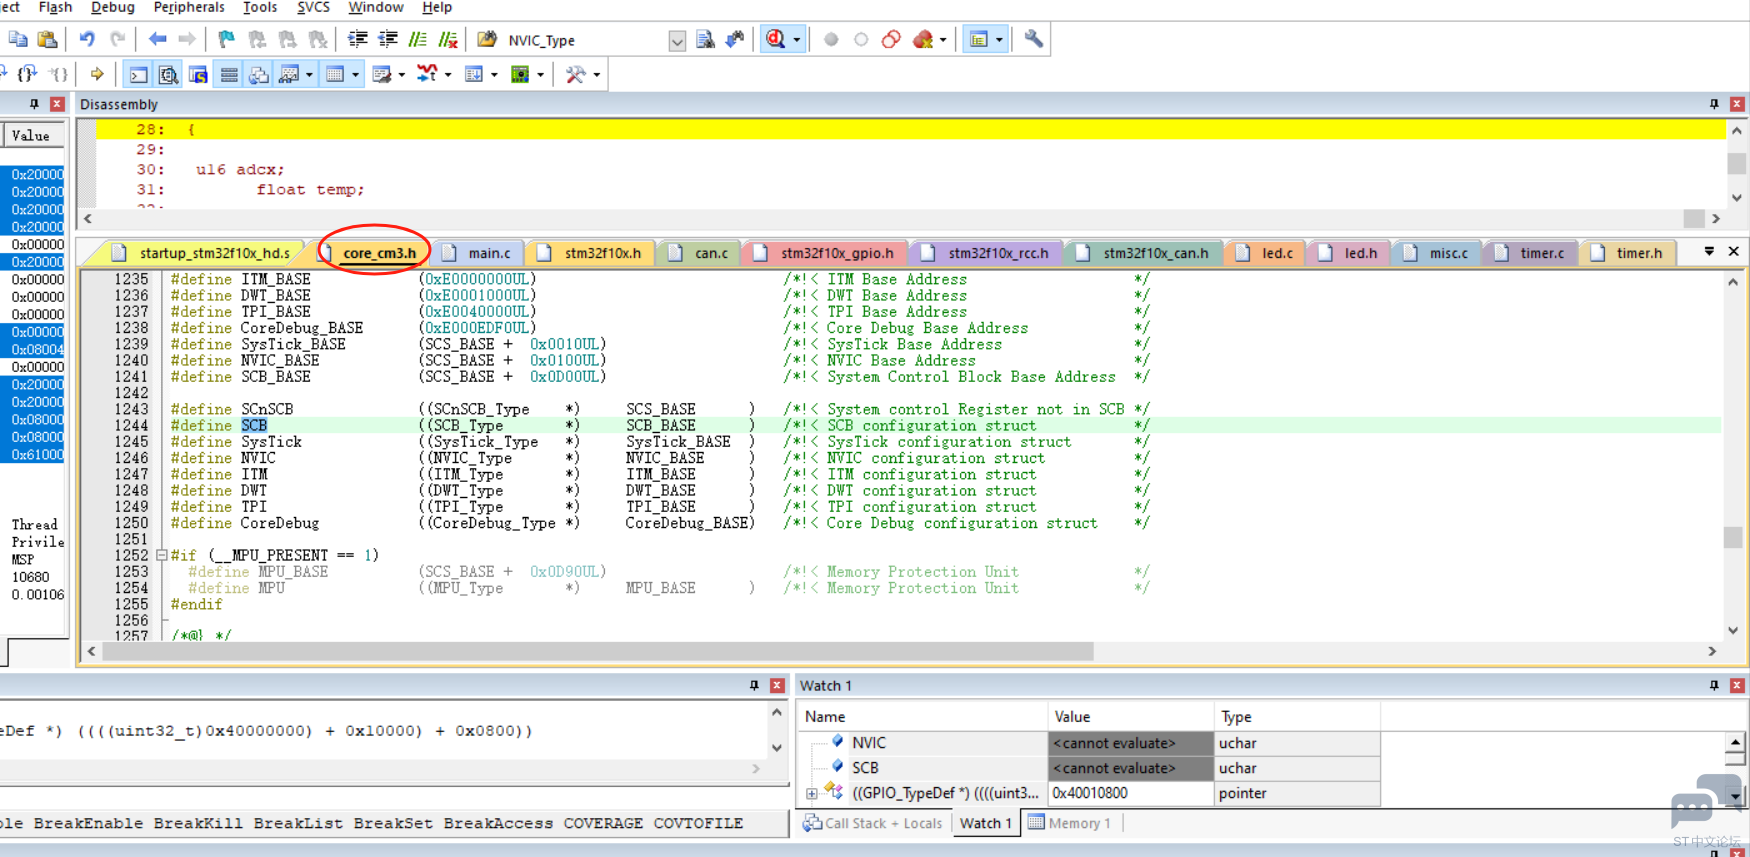Toggle the Memory windows button
The height and width of the screenshot is (857, 1750).
(335, 74)
